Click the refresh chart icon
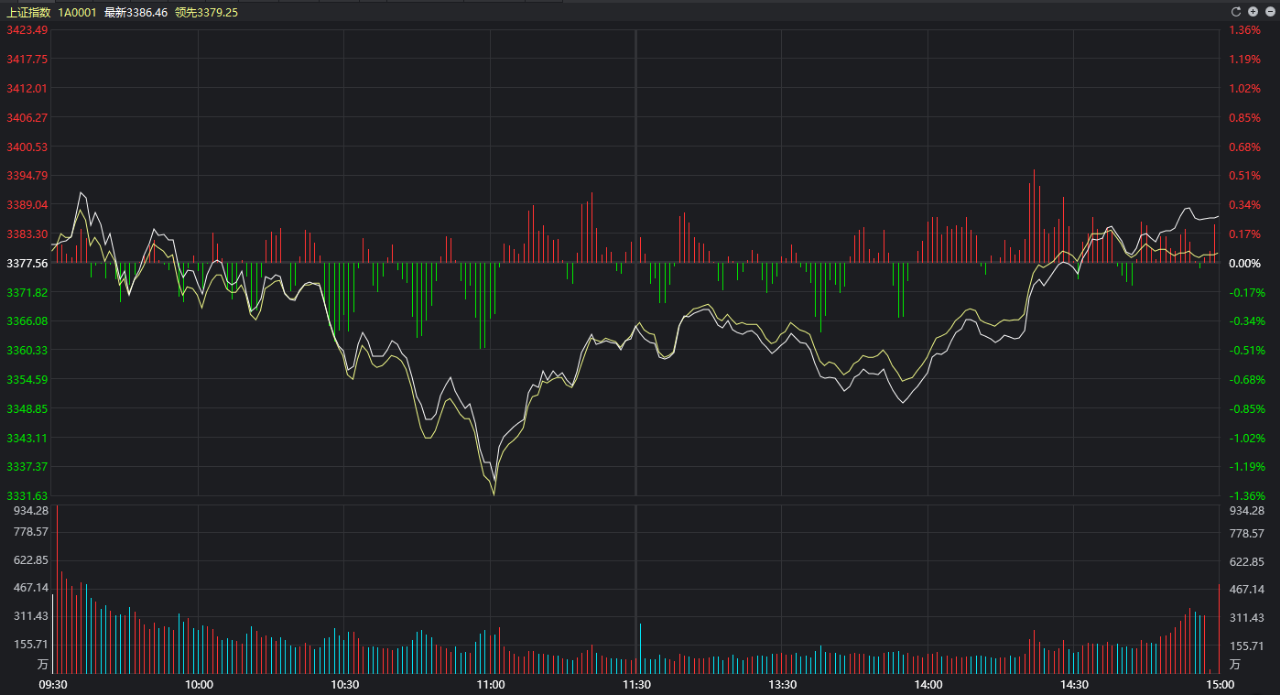Screen dimensions: 1280x695 tap(1236, 11)
